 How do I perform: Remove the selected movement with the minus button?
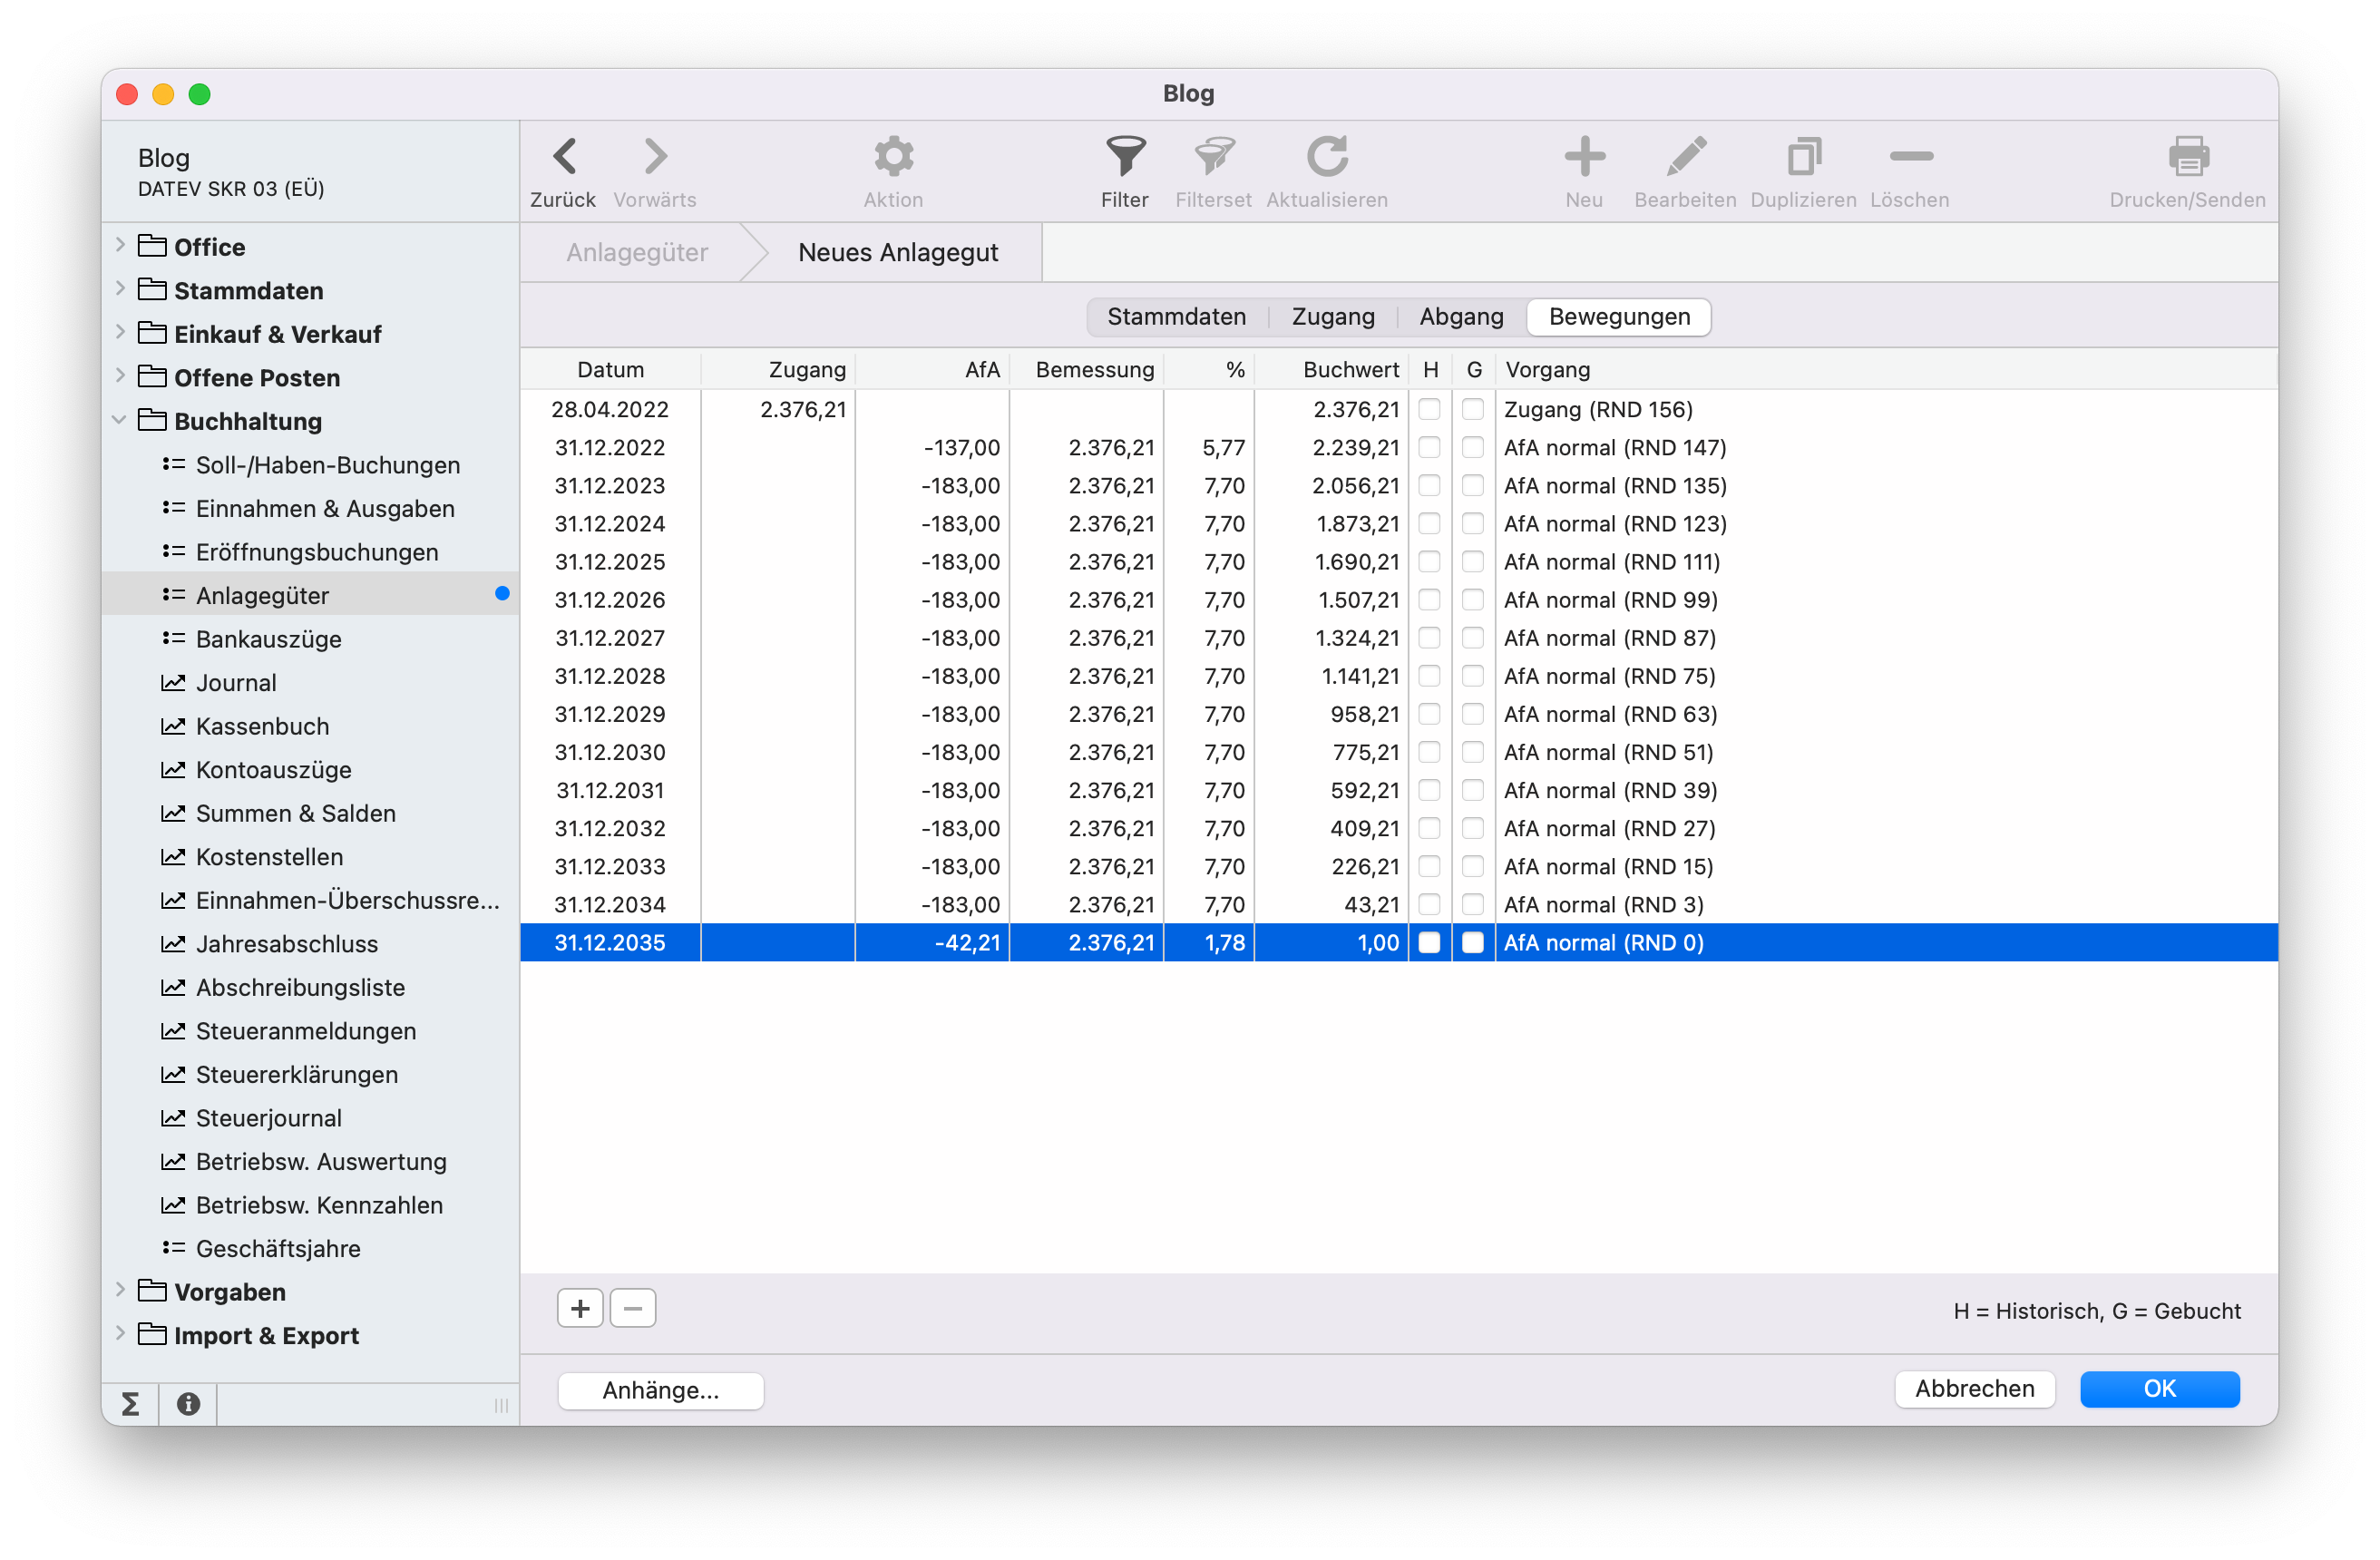click(x=633, y=1308)
